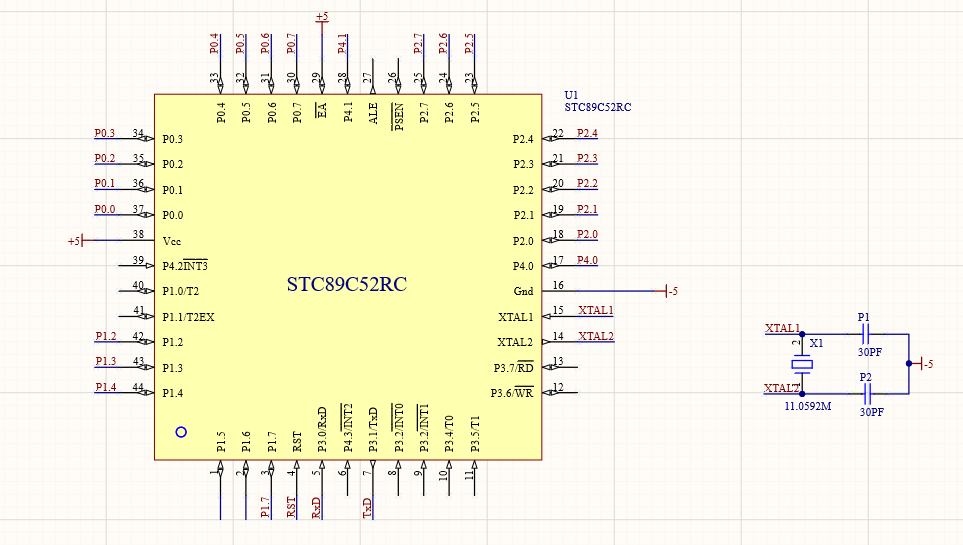This screenshot has height=545, width=963.
Task: Select the red RxD net label below pin 5
Action: (x=316, y=508)
